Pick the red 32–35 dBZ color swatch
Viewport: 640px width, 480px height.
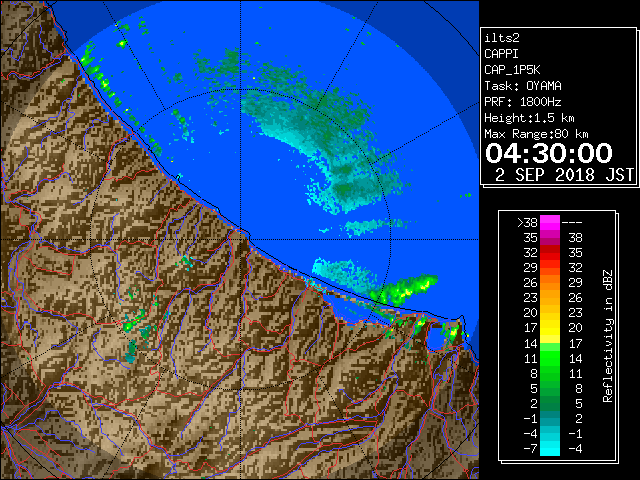click(550, 253)
